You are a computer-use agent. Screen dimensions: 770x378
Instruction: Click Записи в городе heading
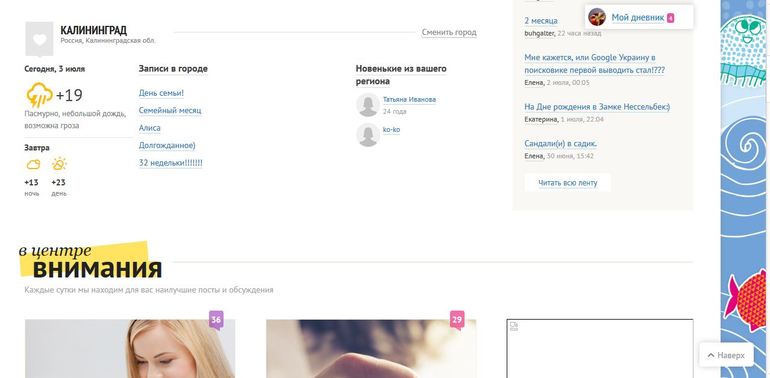(173, 69)
